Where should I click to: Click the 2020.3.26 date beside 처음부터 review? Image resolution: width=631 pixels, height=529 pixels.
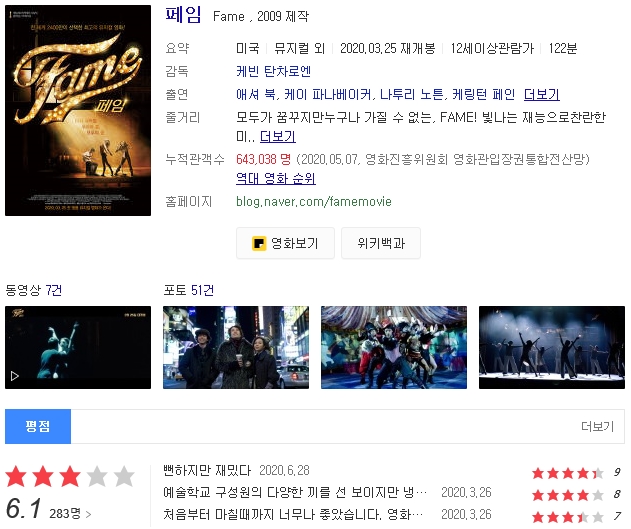click(x=466, y=514)
